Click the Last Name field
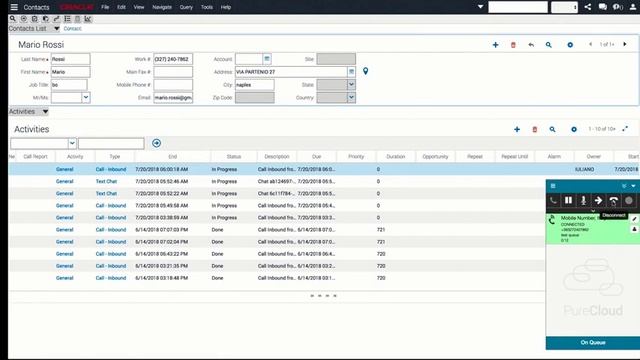This screenshot has height=360, width=640. [x=71, y=59]
